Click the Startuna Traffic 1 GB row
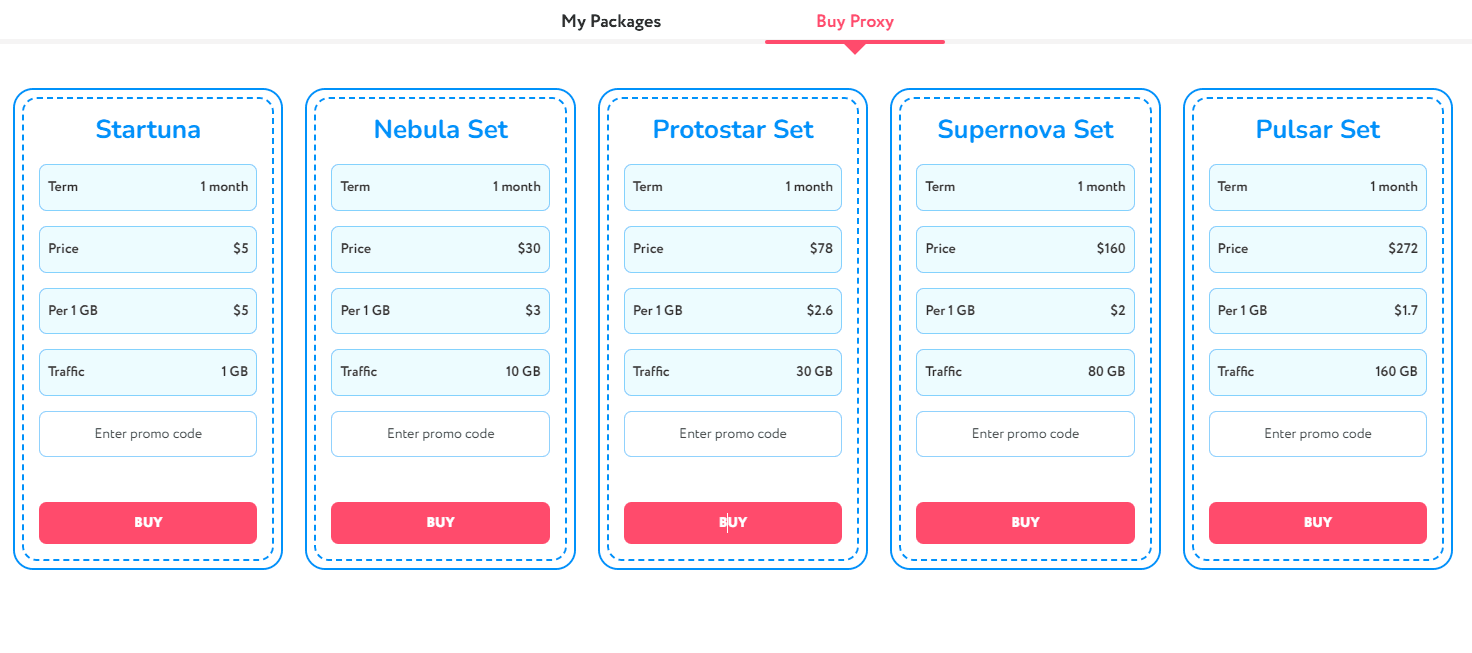 coord(148,372)
